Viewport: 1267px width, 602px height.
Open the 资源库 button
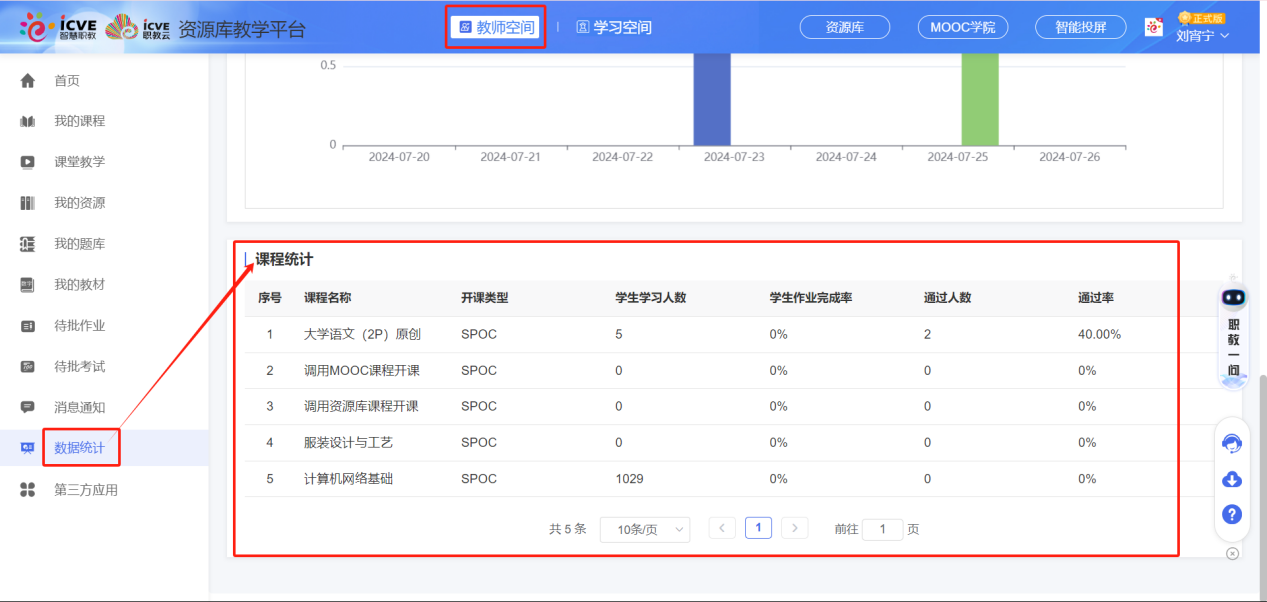[844, 27]
